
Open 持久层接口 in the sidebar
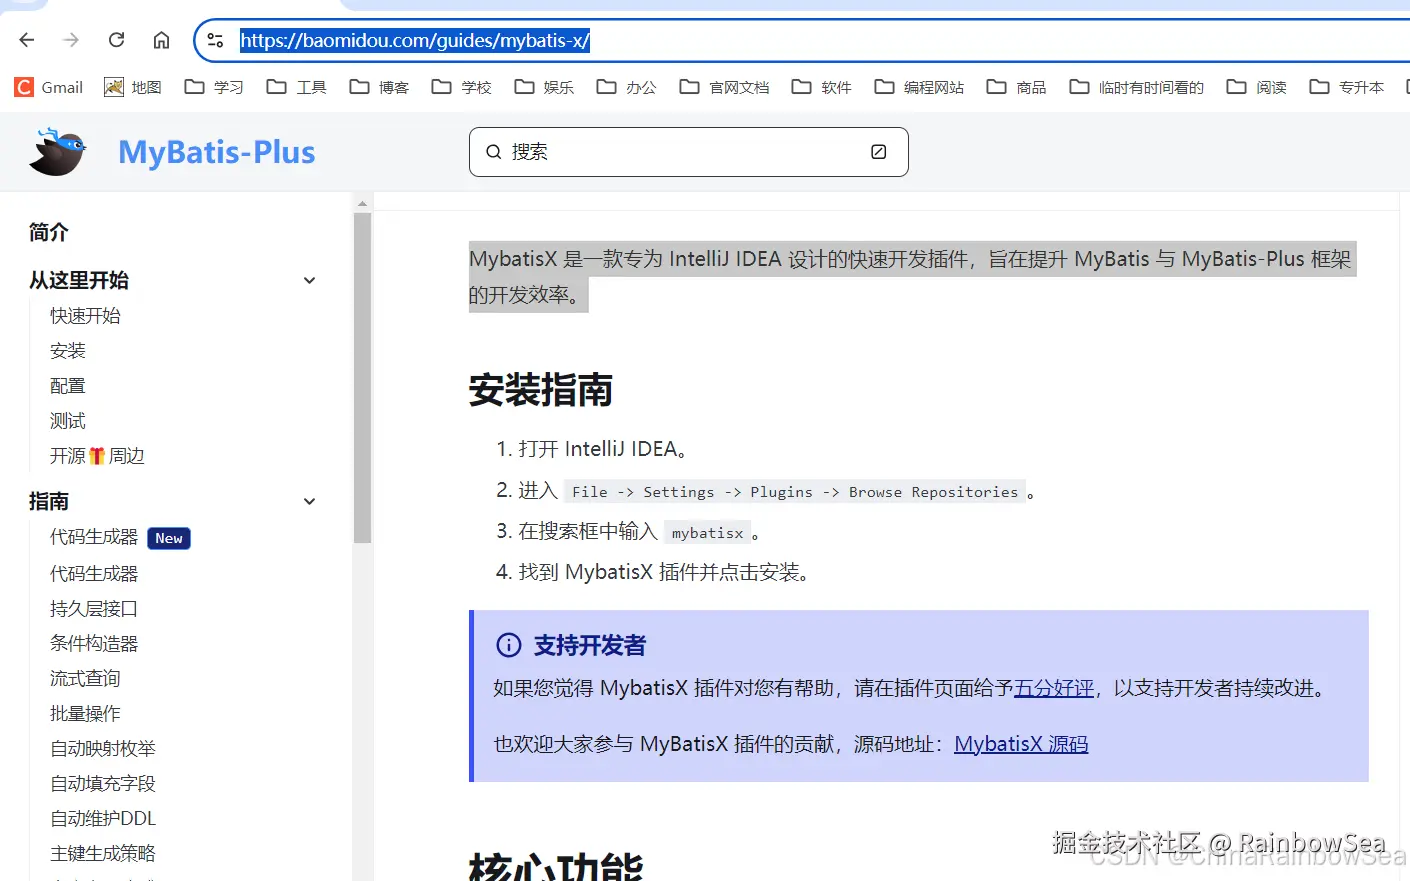[x=94, y=609]
